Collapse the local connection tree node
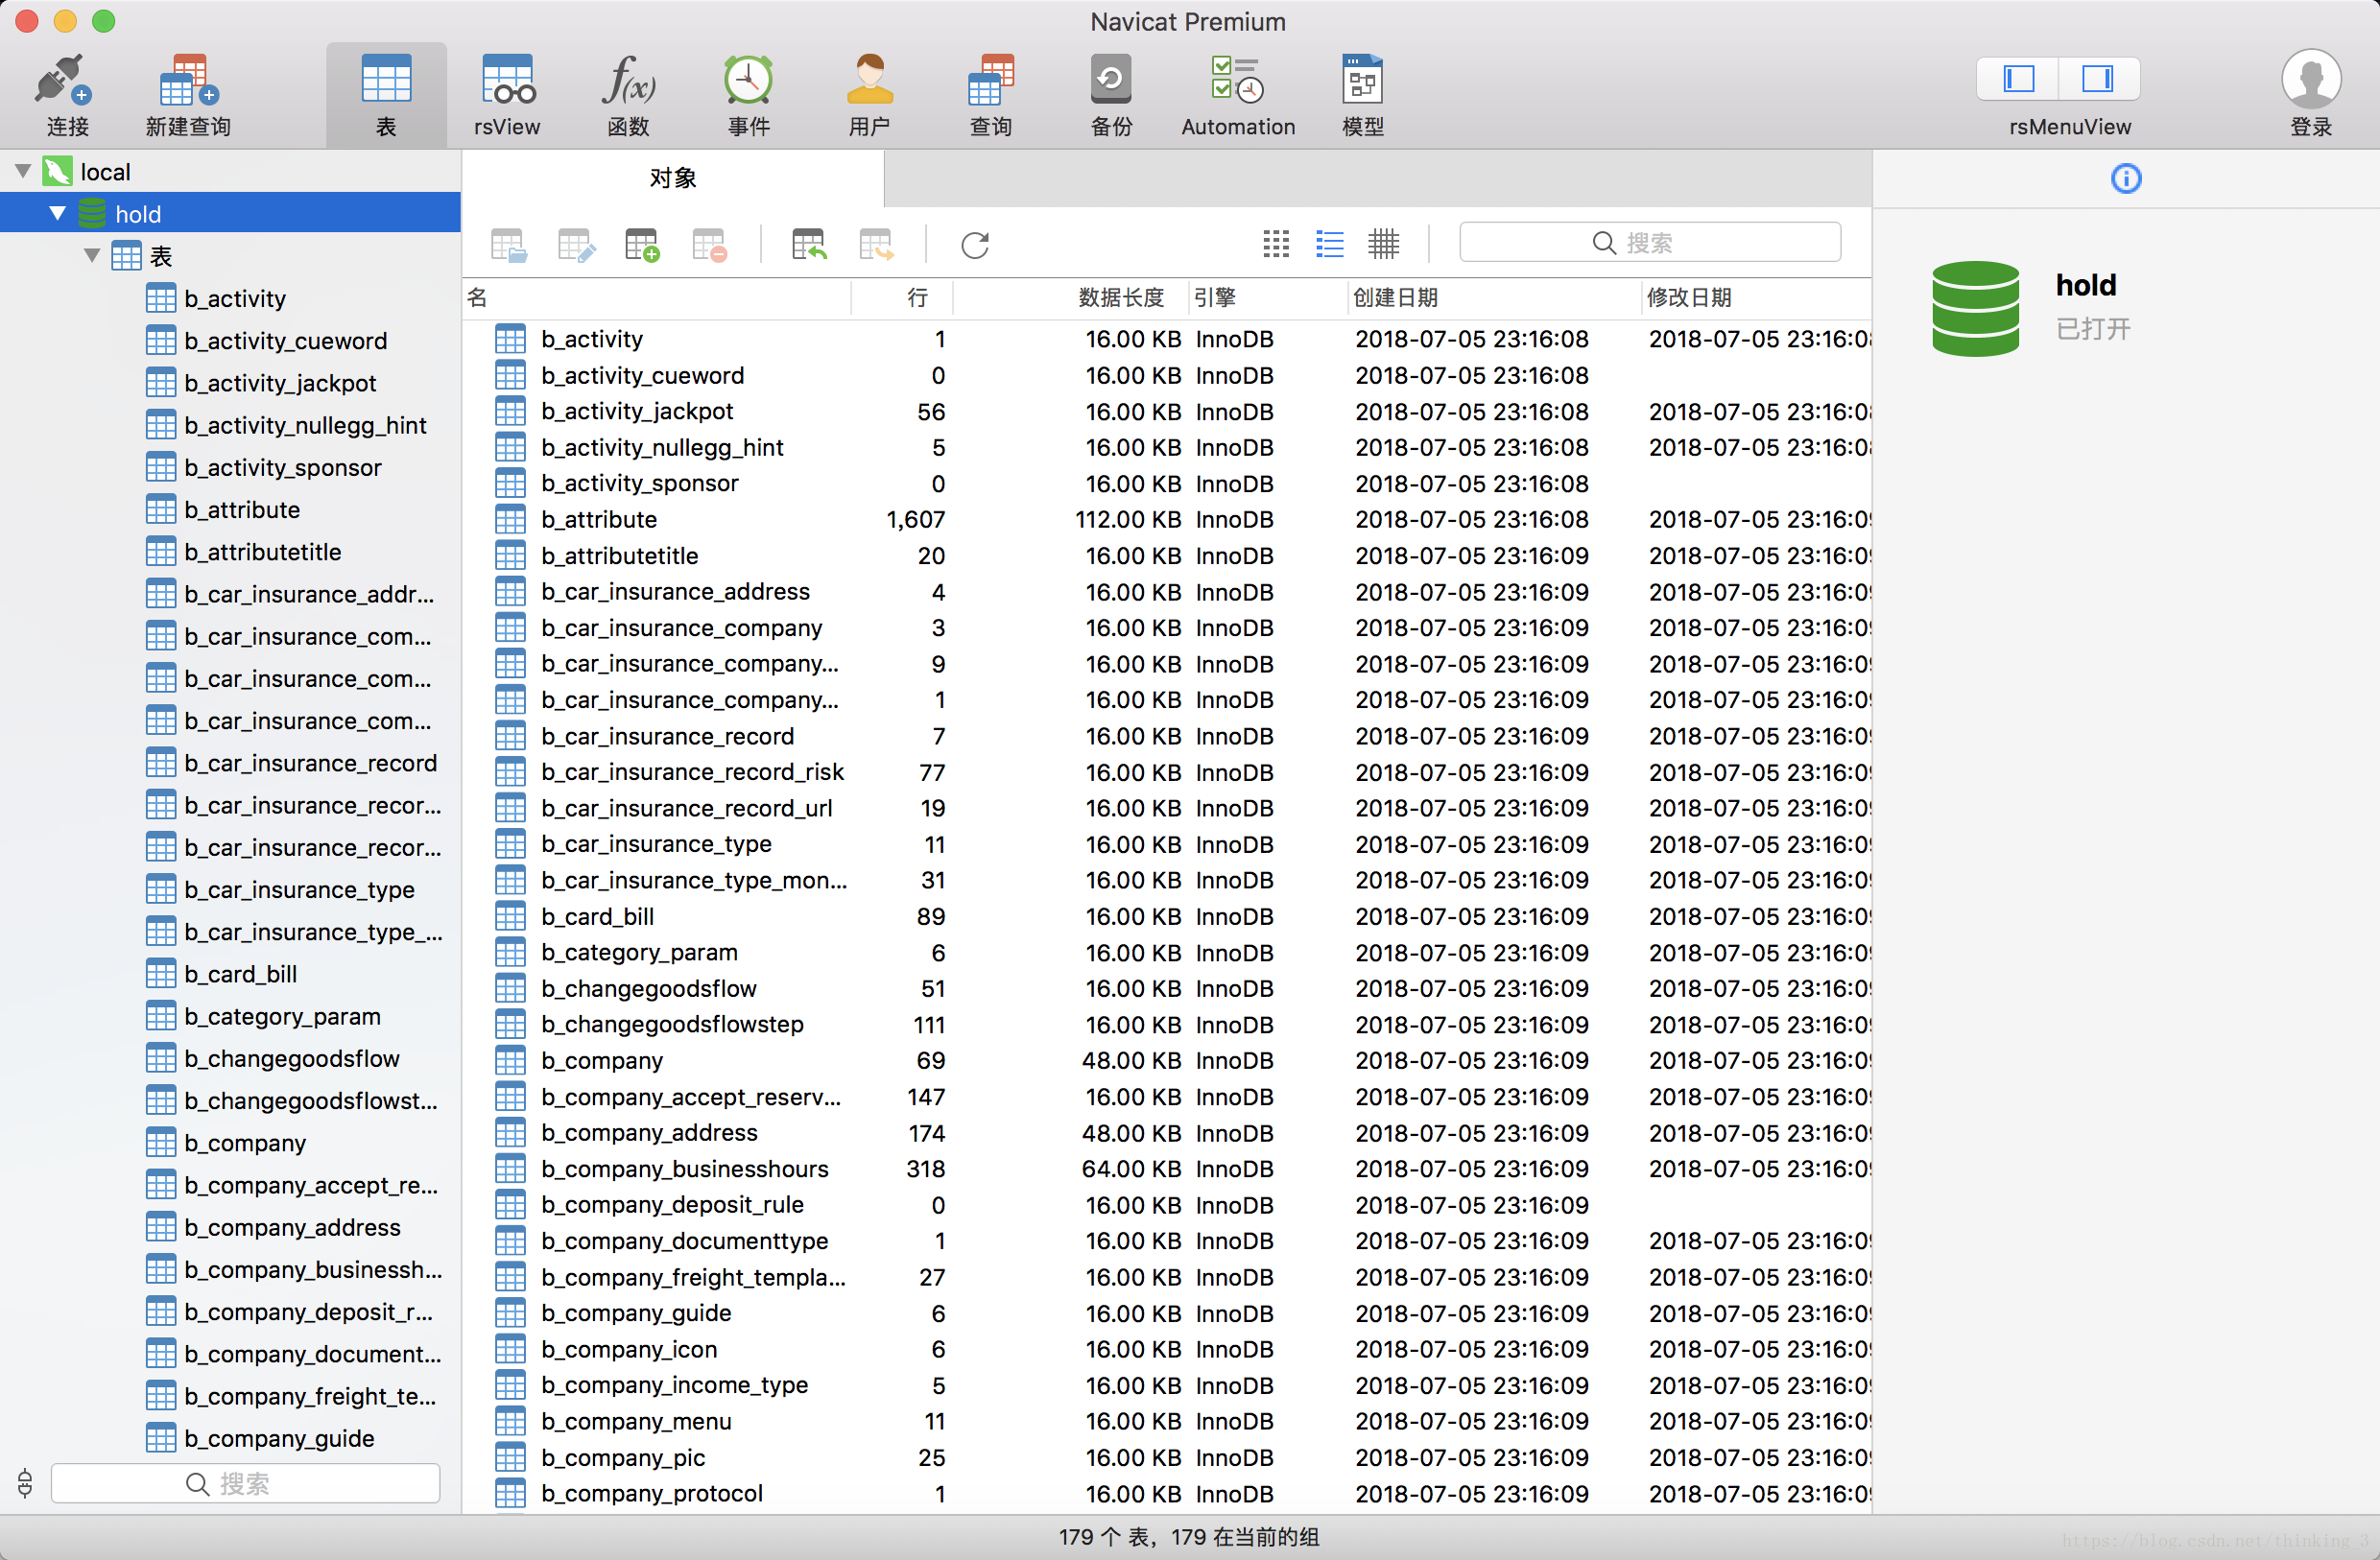2380x1560 pixels. click(x=23, y=172)
